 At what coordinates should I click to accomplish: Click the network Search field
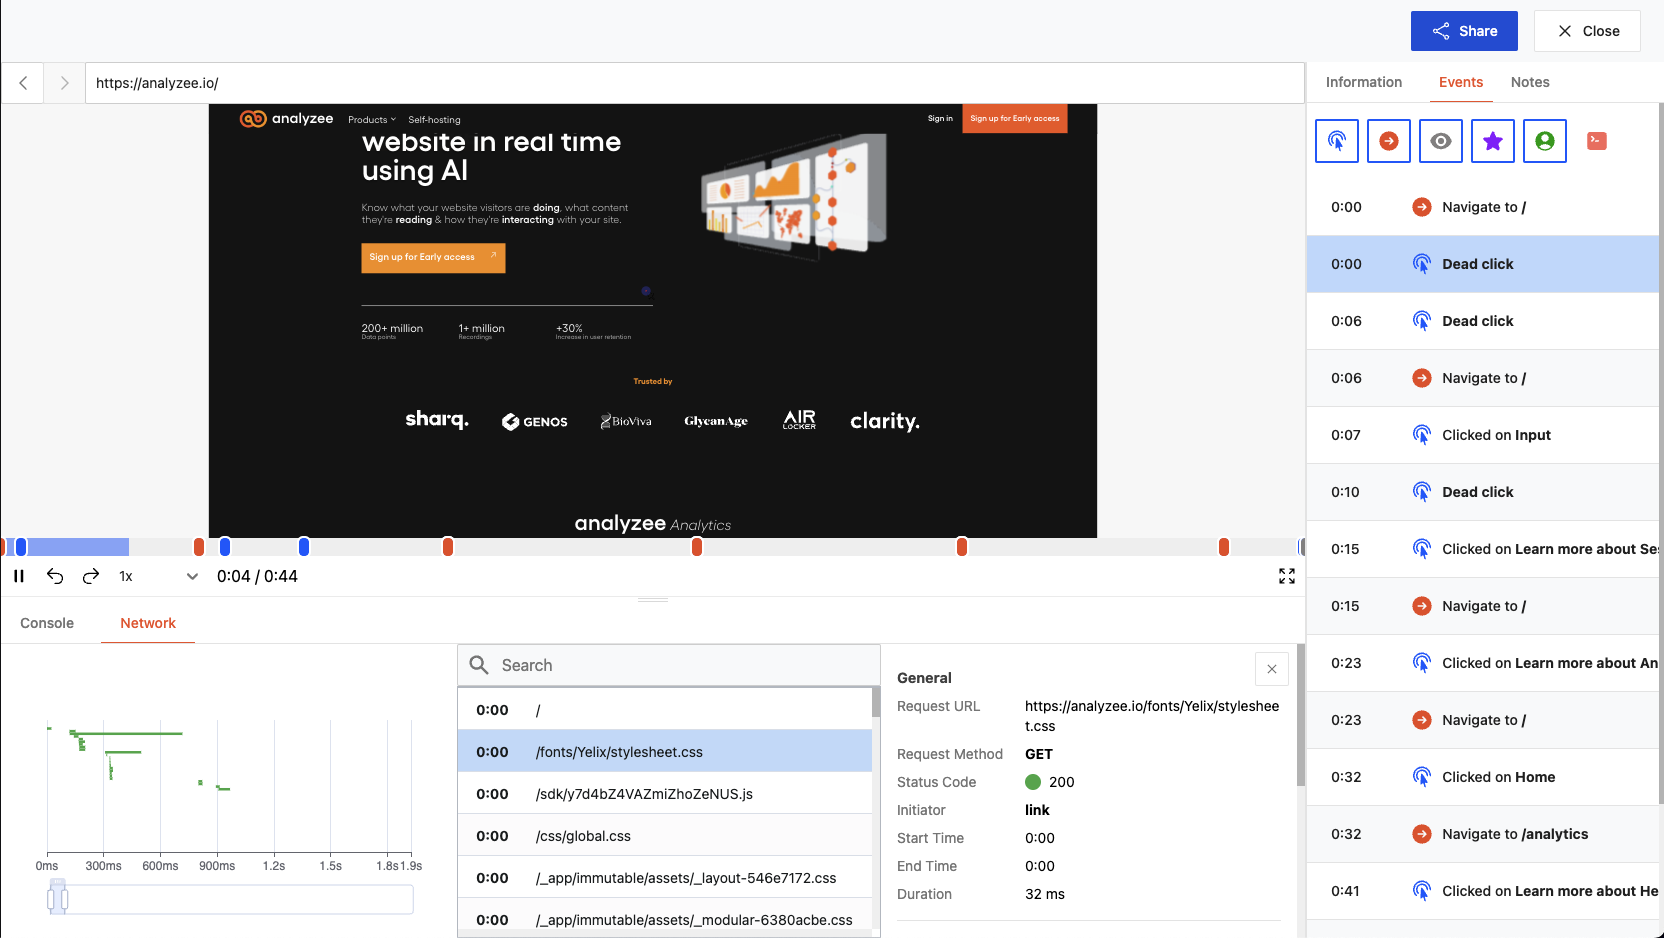coord(669,665)
